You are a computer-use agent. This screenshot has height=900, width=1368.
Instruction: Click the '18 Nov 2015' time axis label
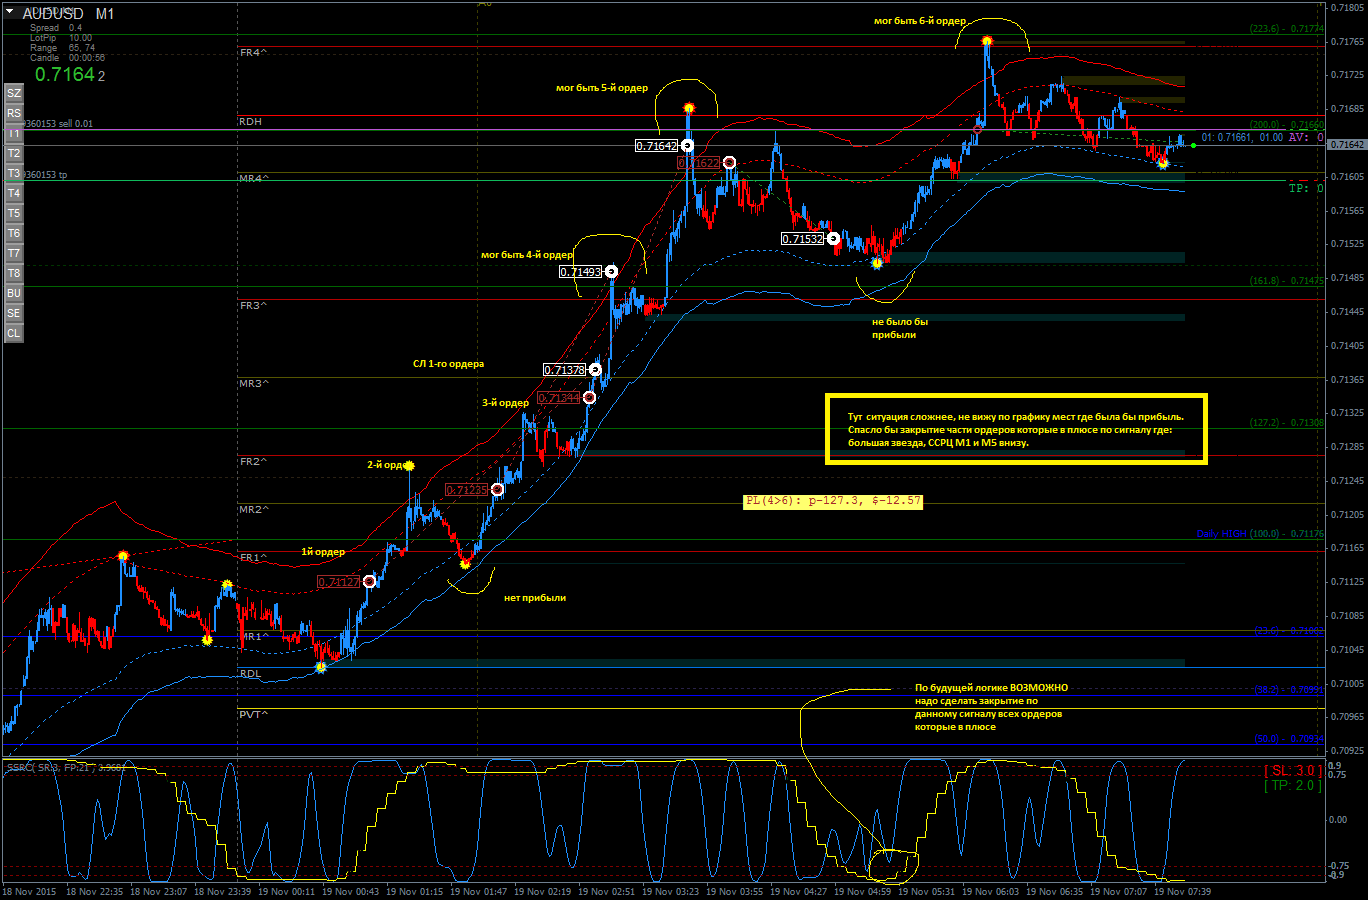point(29,891)
